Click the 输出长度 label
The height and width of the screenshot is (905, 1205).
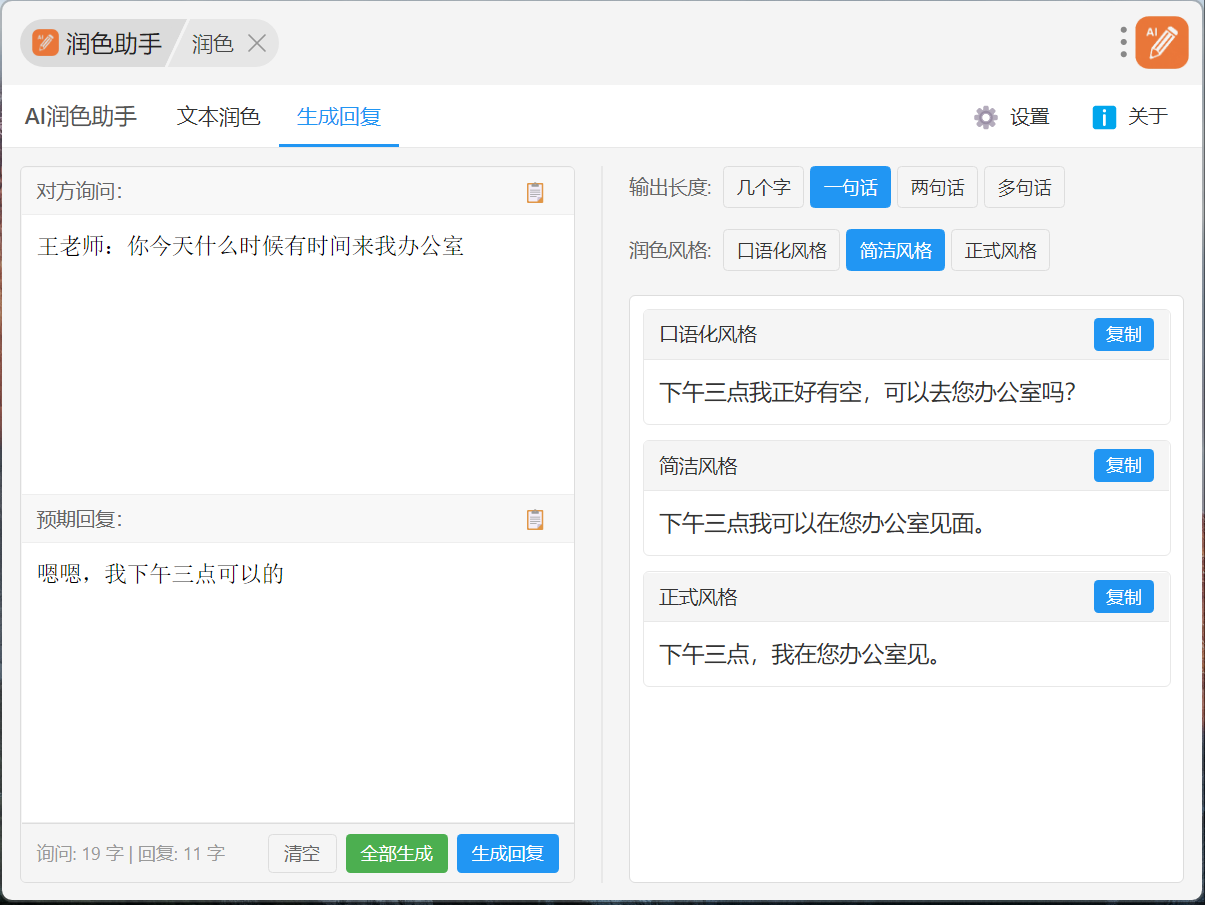coord(670,187)
